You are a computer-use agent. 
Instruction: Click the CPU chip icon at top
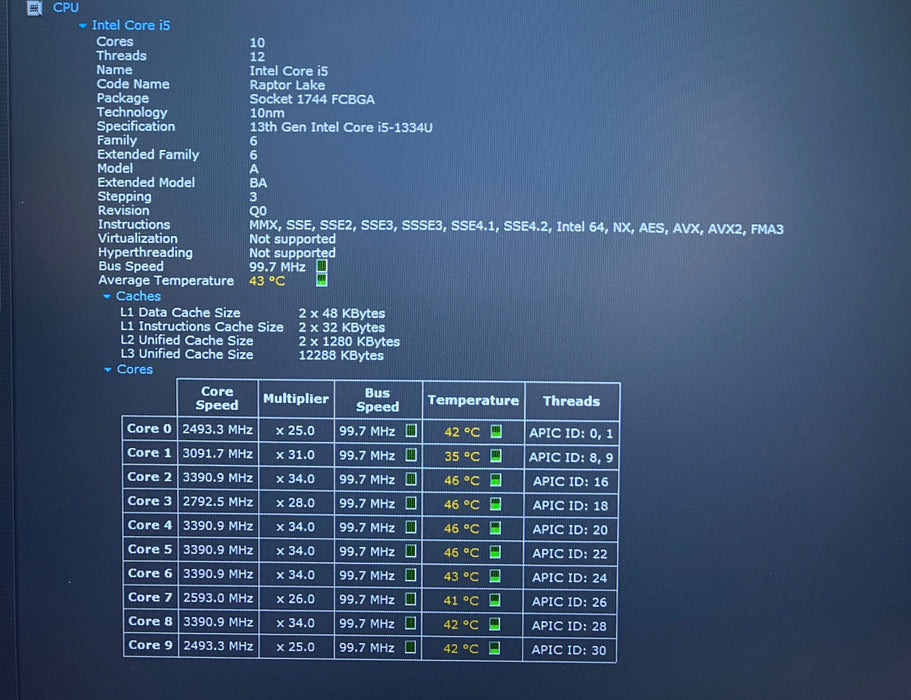click(x=35, y=8)
